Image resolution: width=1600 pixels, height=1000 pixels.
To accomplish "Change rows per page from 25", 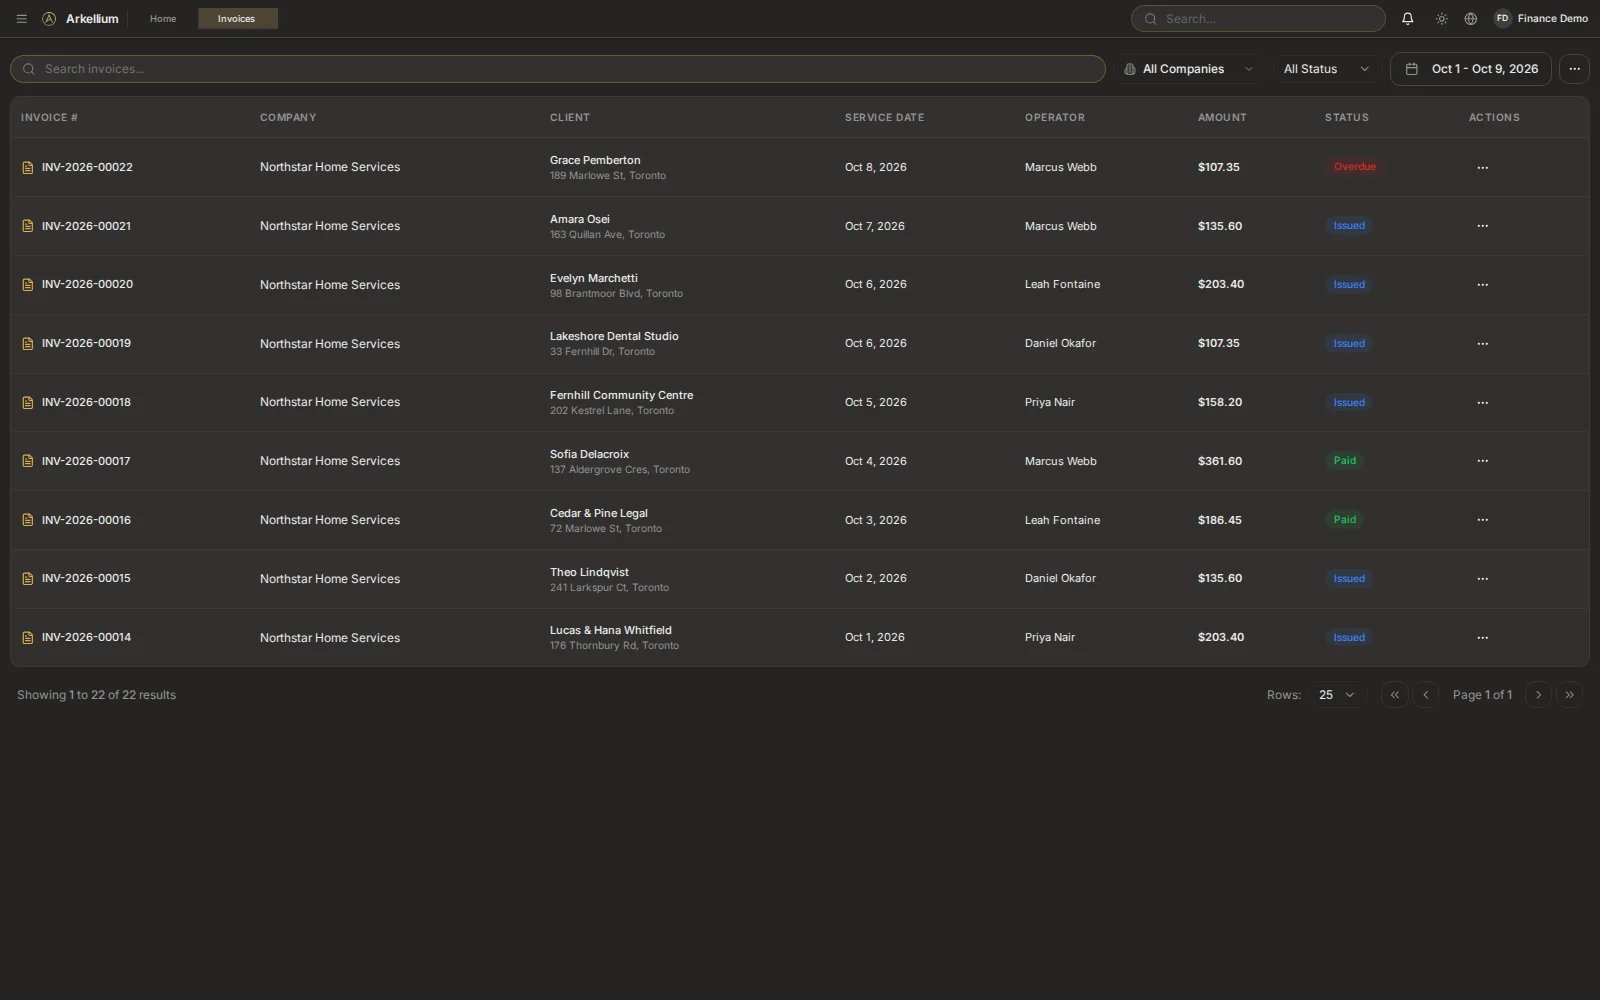I will [x=1336, y=695].
